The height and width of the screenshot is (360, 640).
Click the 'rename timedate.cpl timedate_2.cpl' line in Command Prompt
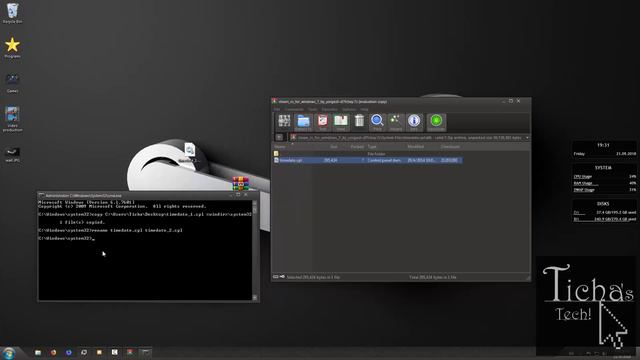[x=110, y=230]
